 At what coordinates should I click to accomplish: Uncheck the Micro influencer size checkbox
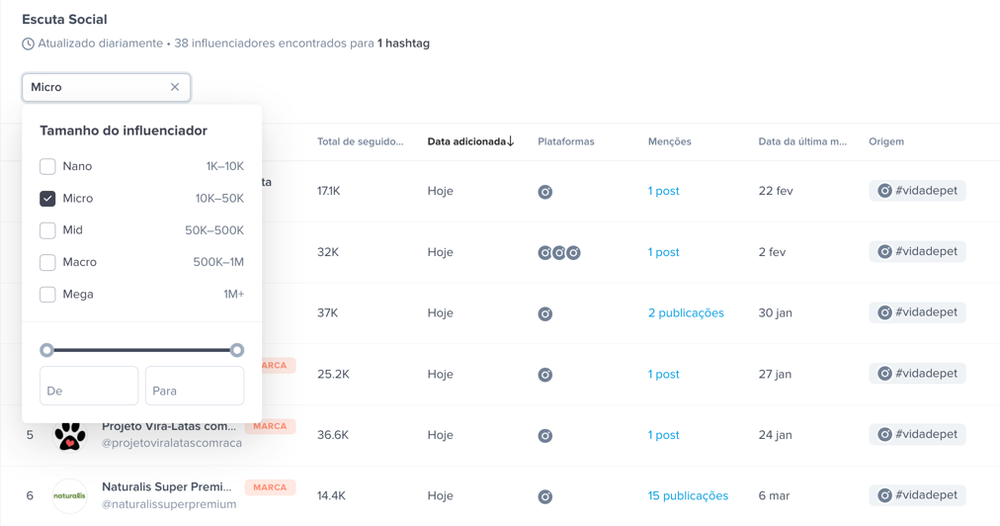tap(48, 198)
